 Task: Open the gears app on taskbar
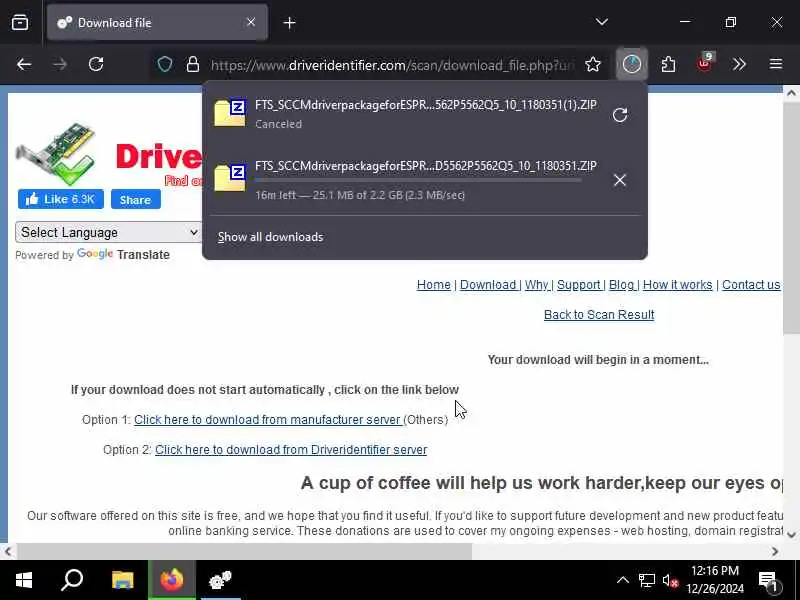[x=220, y=580]
